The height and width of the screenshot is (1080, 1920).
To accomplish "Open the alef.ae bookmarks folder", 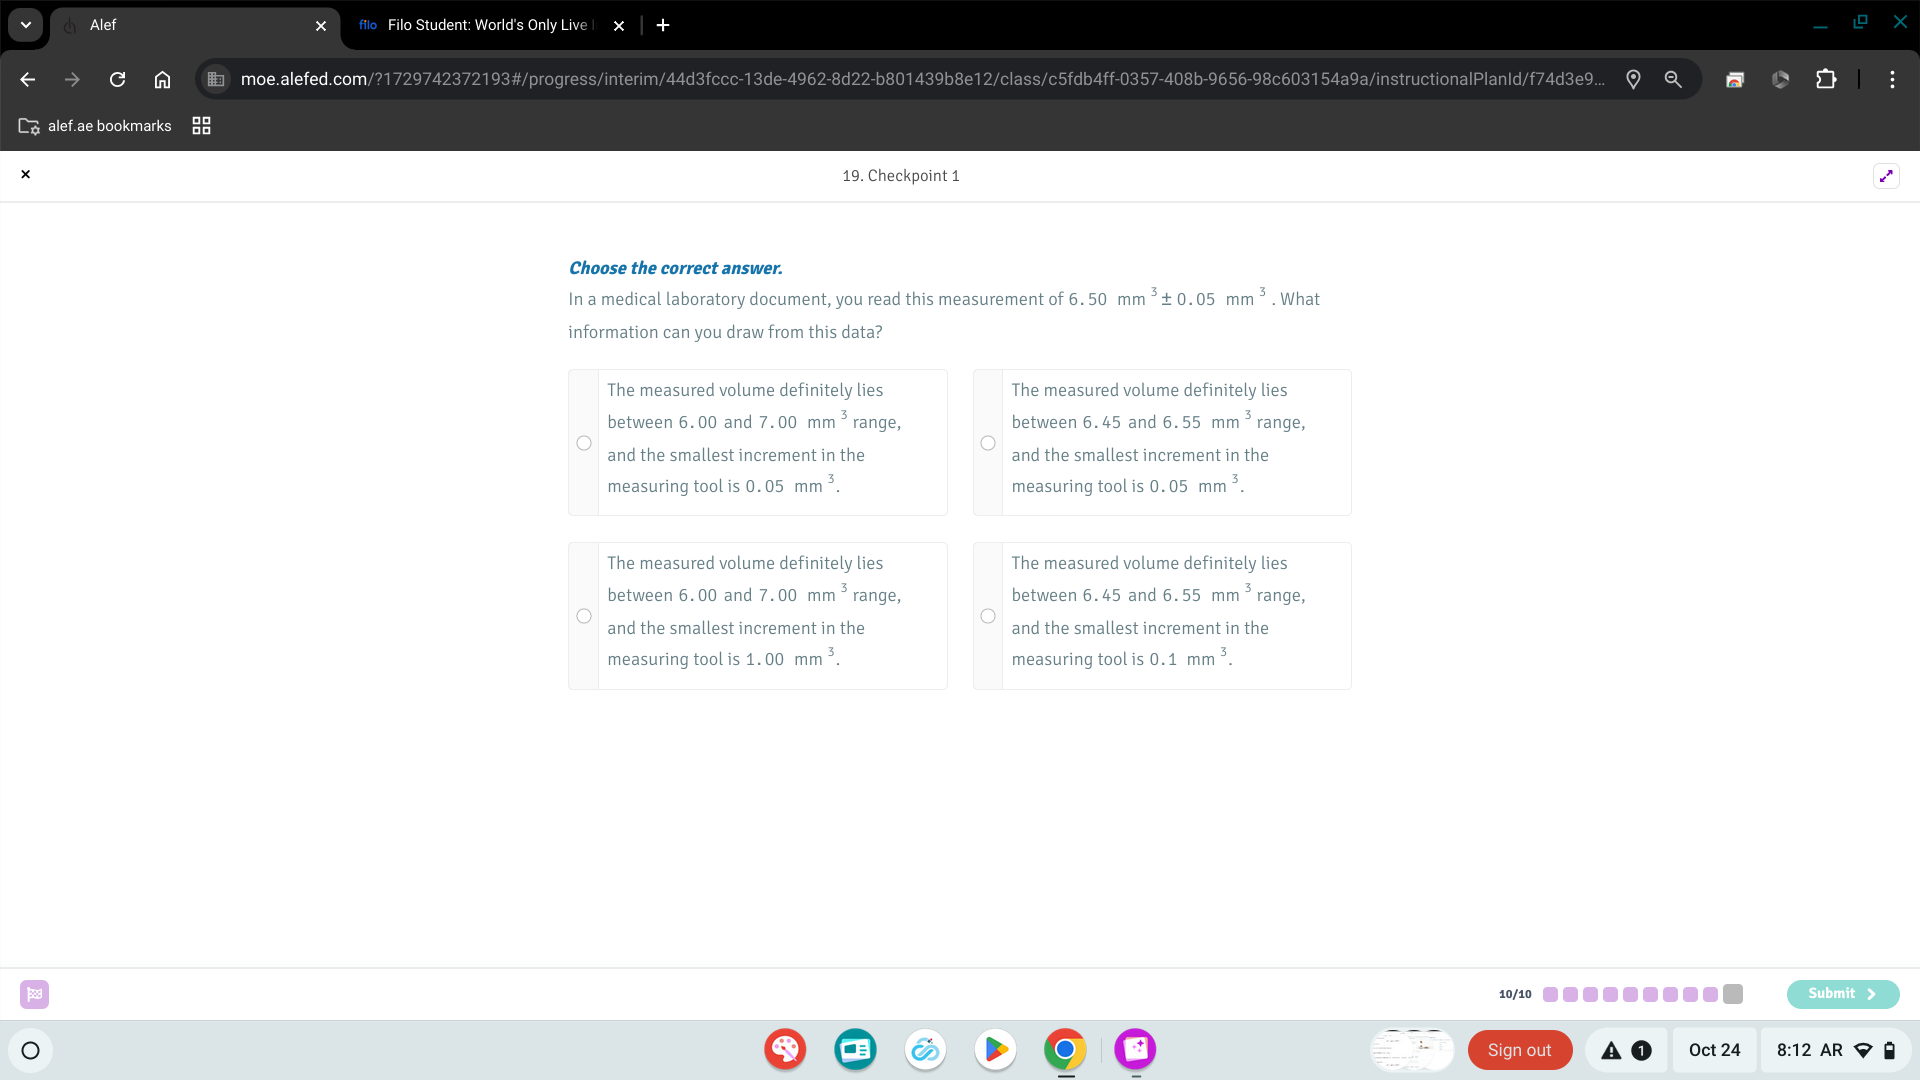I will click(96, 126).
